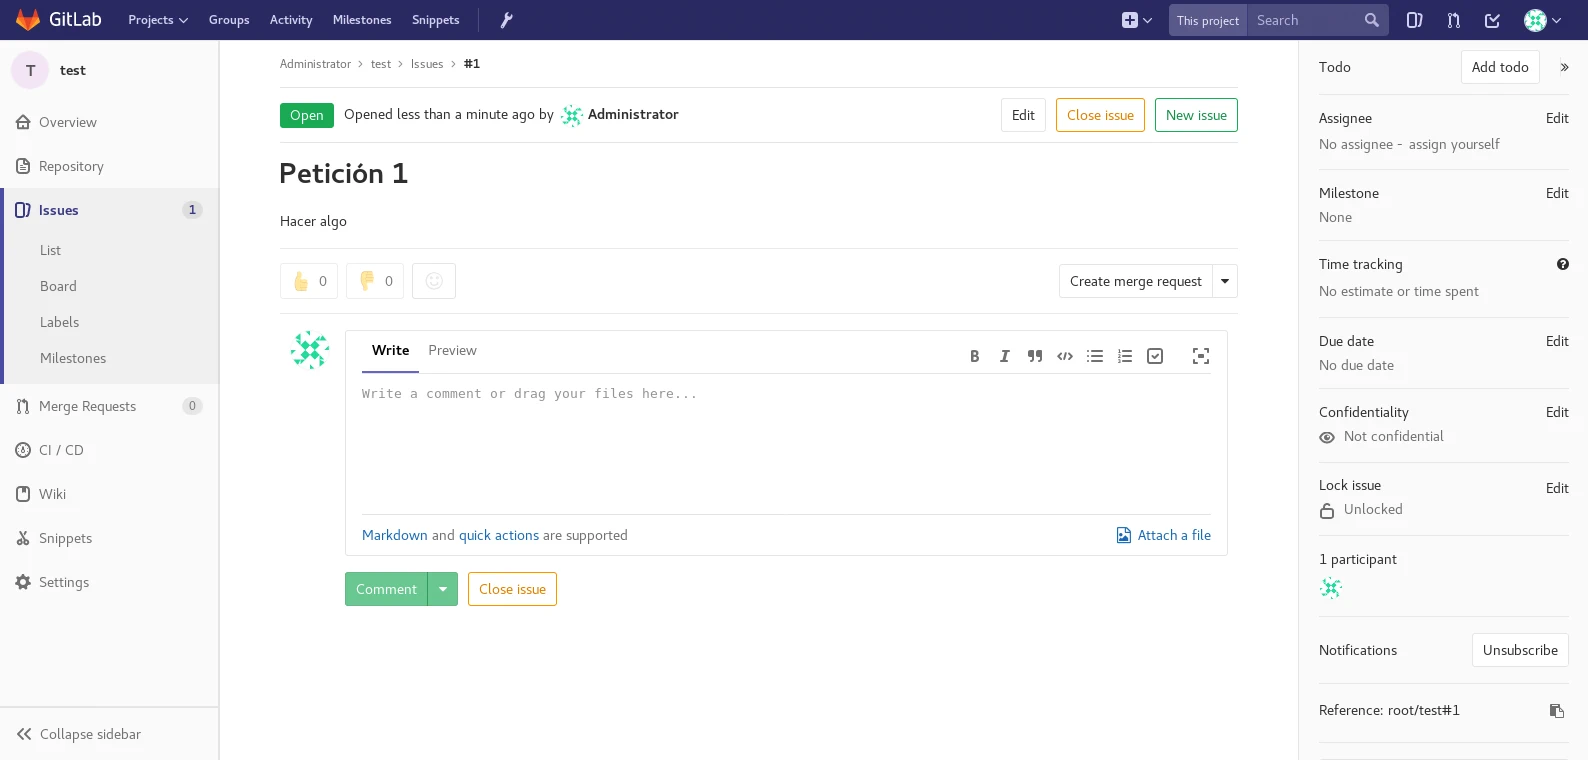The height and width of the screenshot is (760, 1588).
Task: Switch to the Preview tab
Action: pyautogui.click(x=452, y=350)
